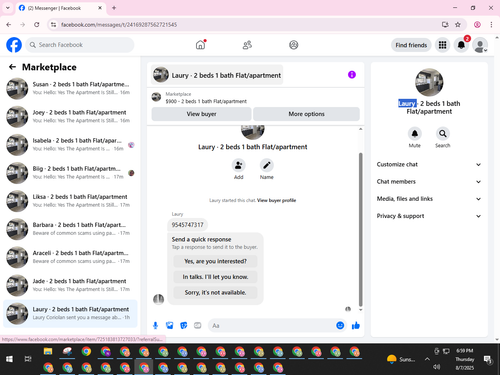Record a voice clip with microphone icon

[x=155, y=325]
